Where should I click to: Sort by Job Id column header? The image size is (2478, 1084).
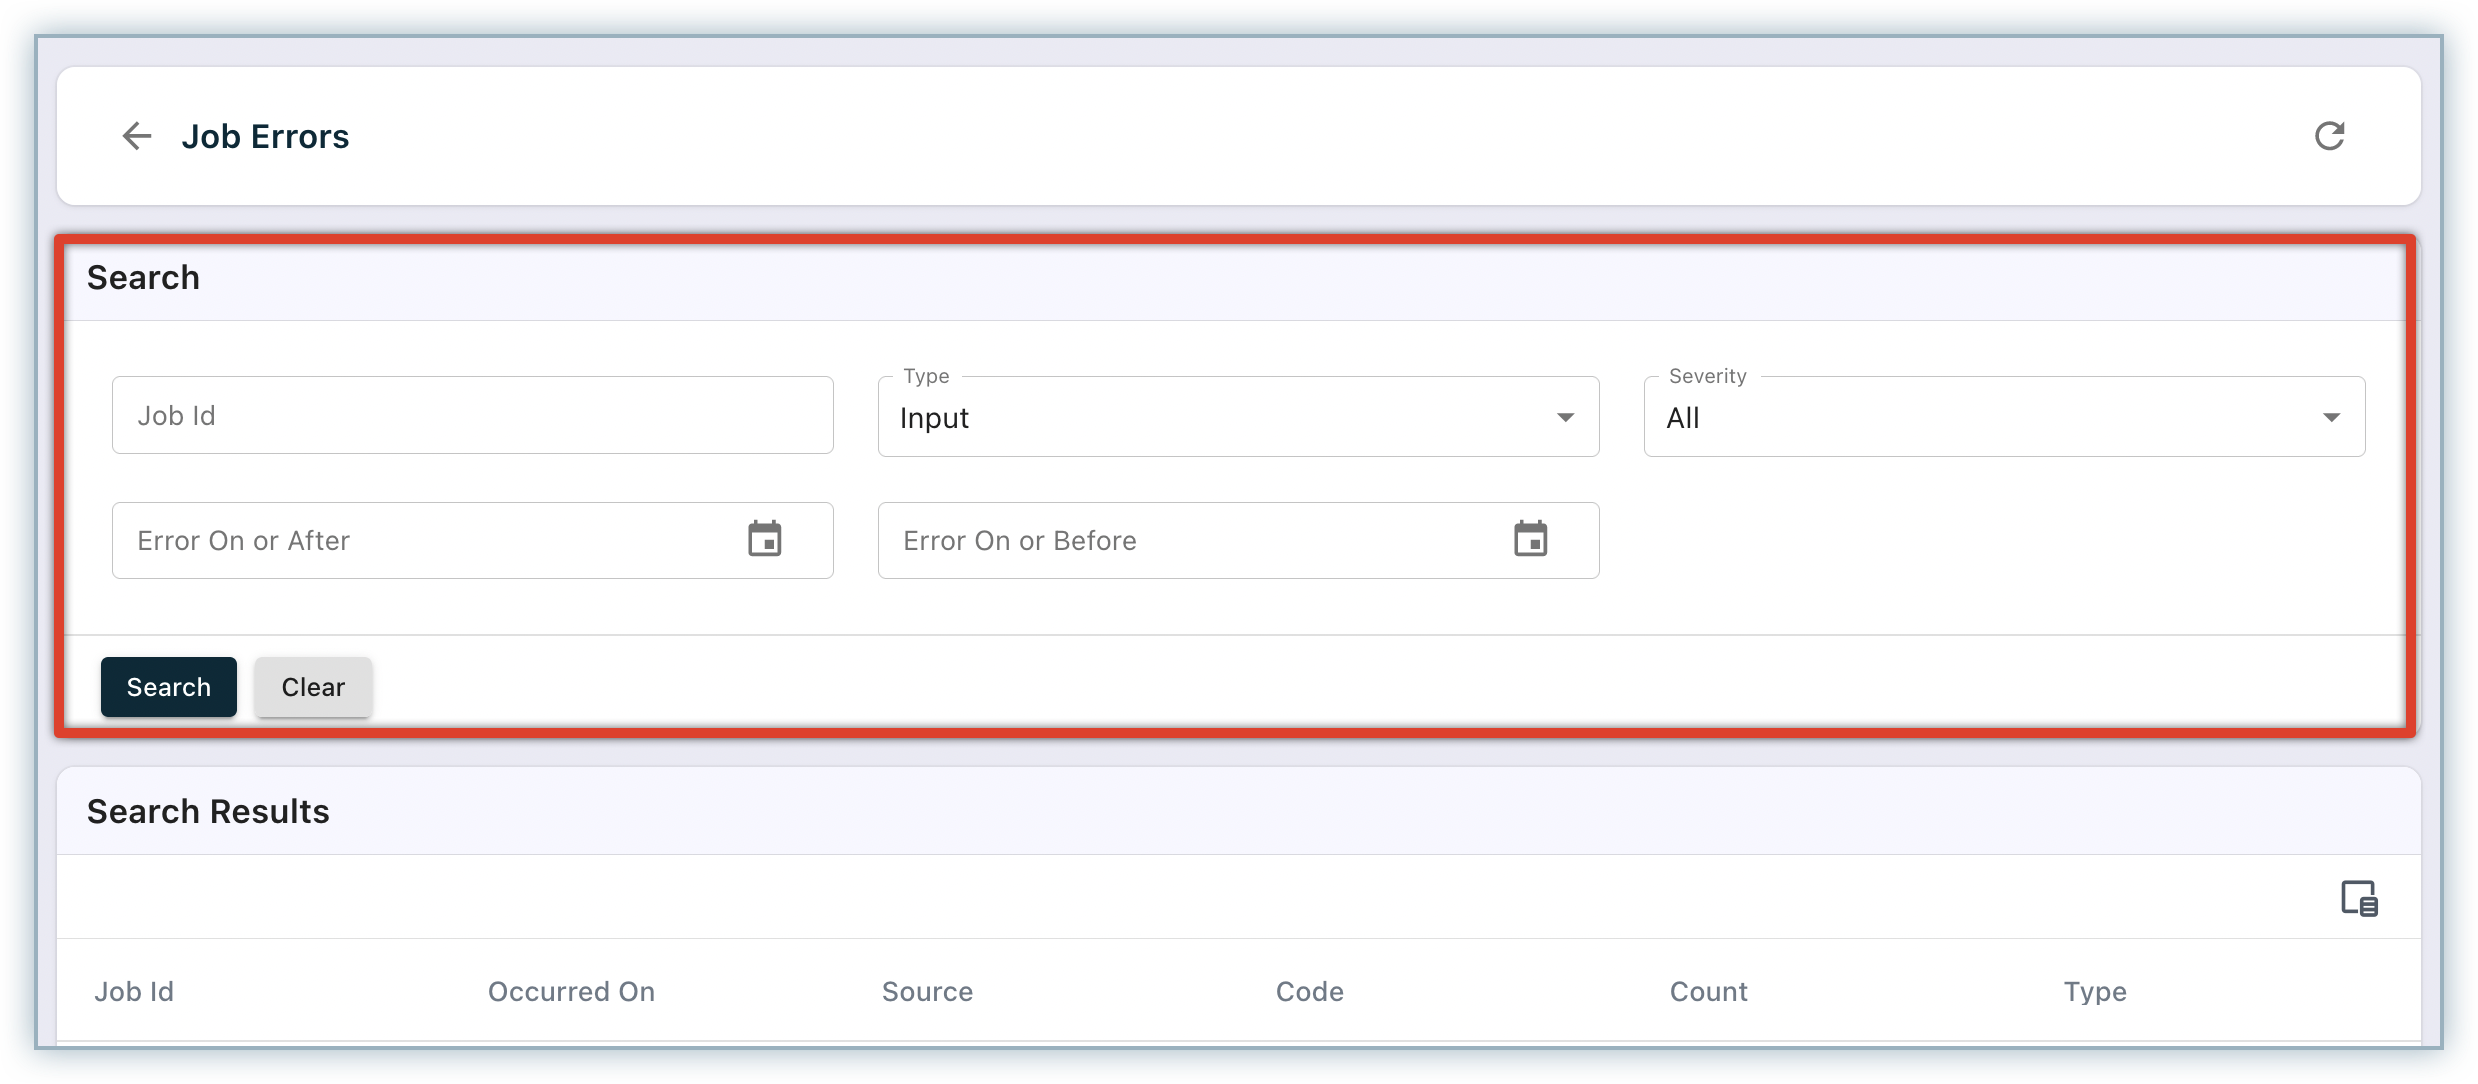[x=134, y=992]
